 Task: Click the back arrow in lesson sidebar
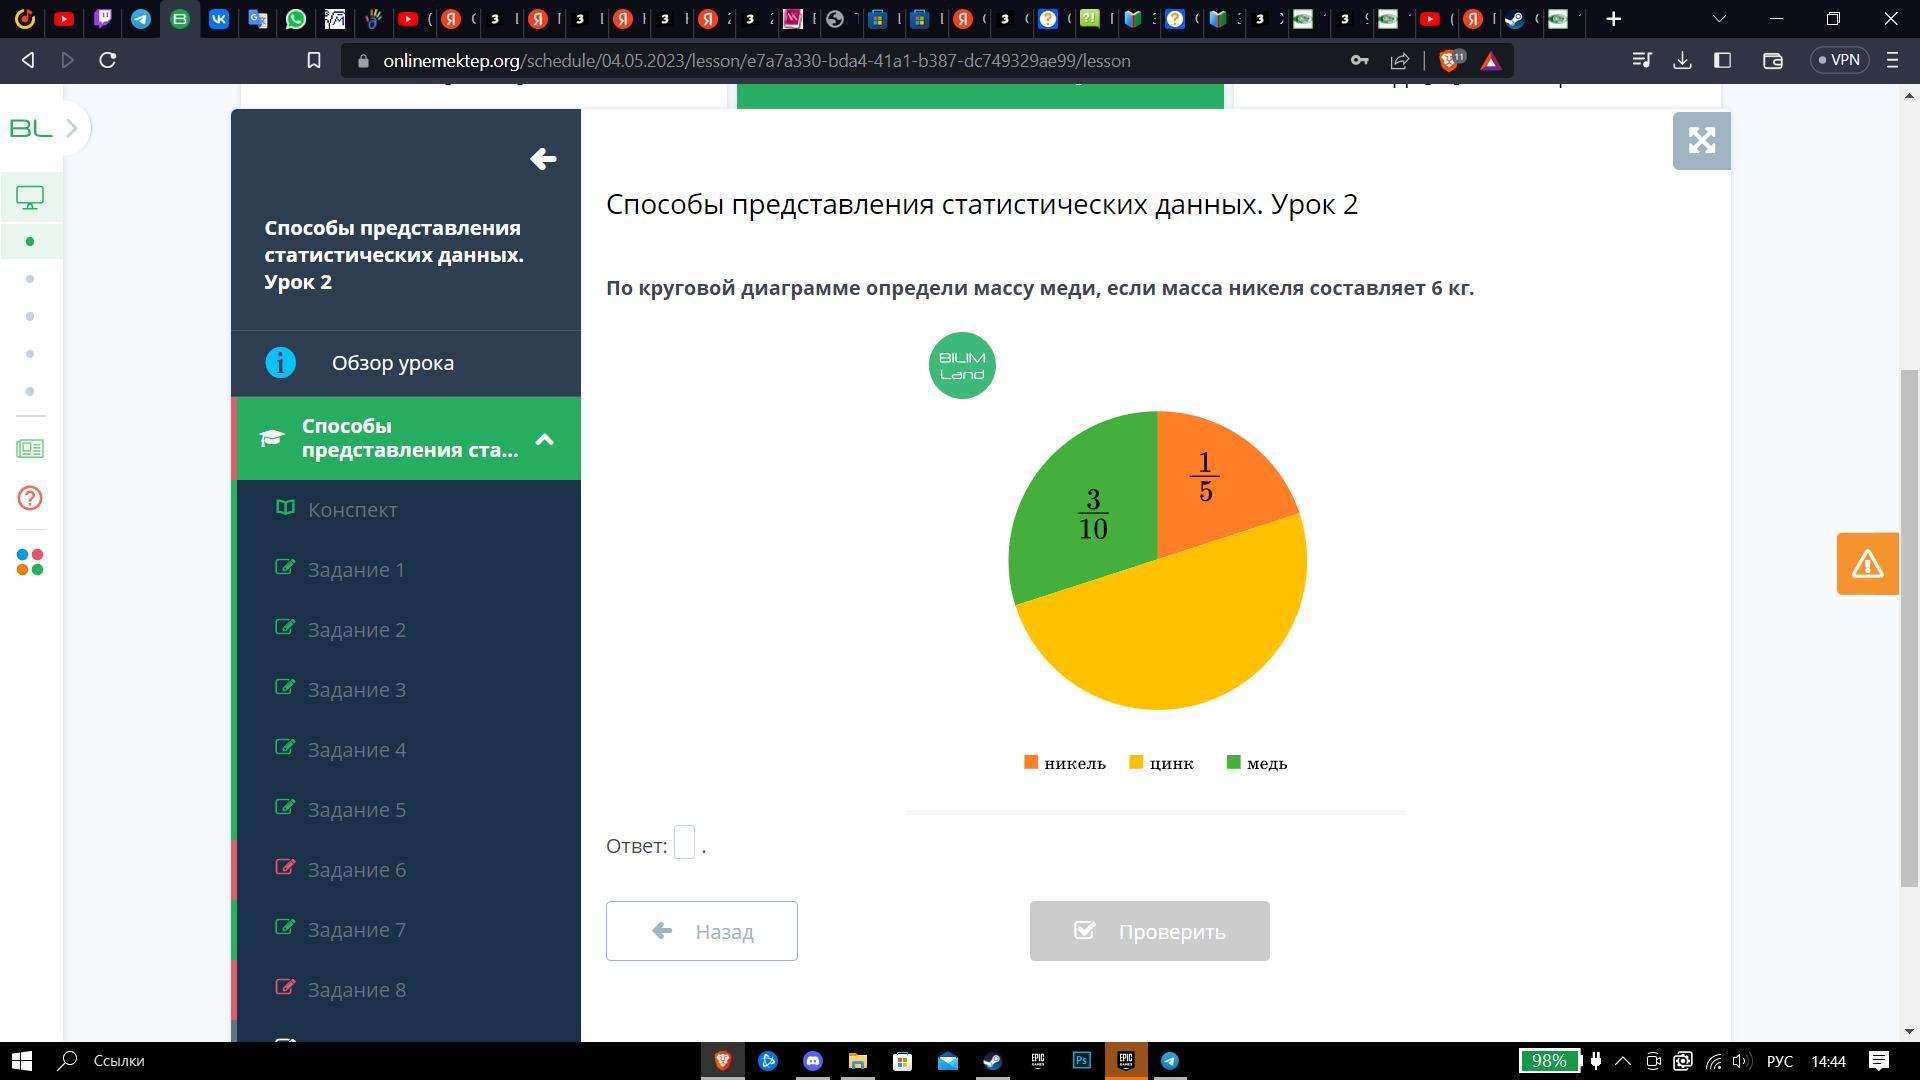(x=543, y=159)
